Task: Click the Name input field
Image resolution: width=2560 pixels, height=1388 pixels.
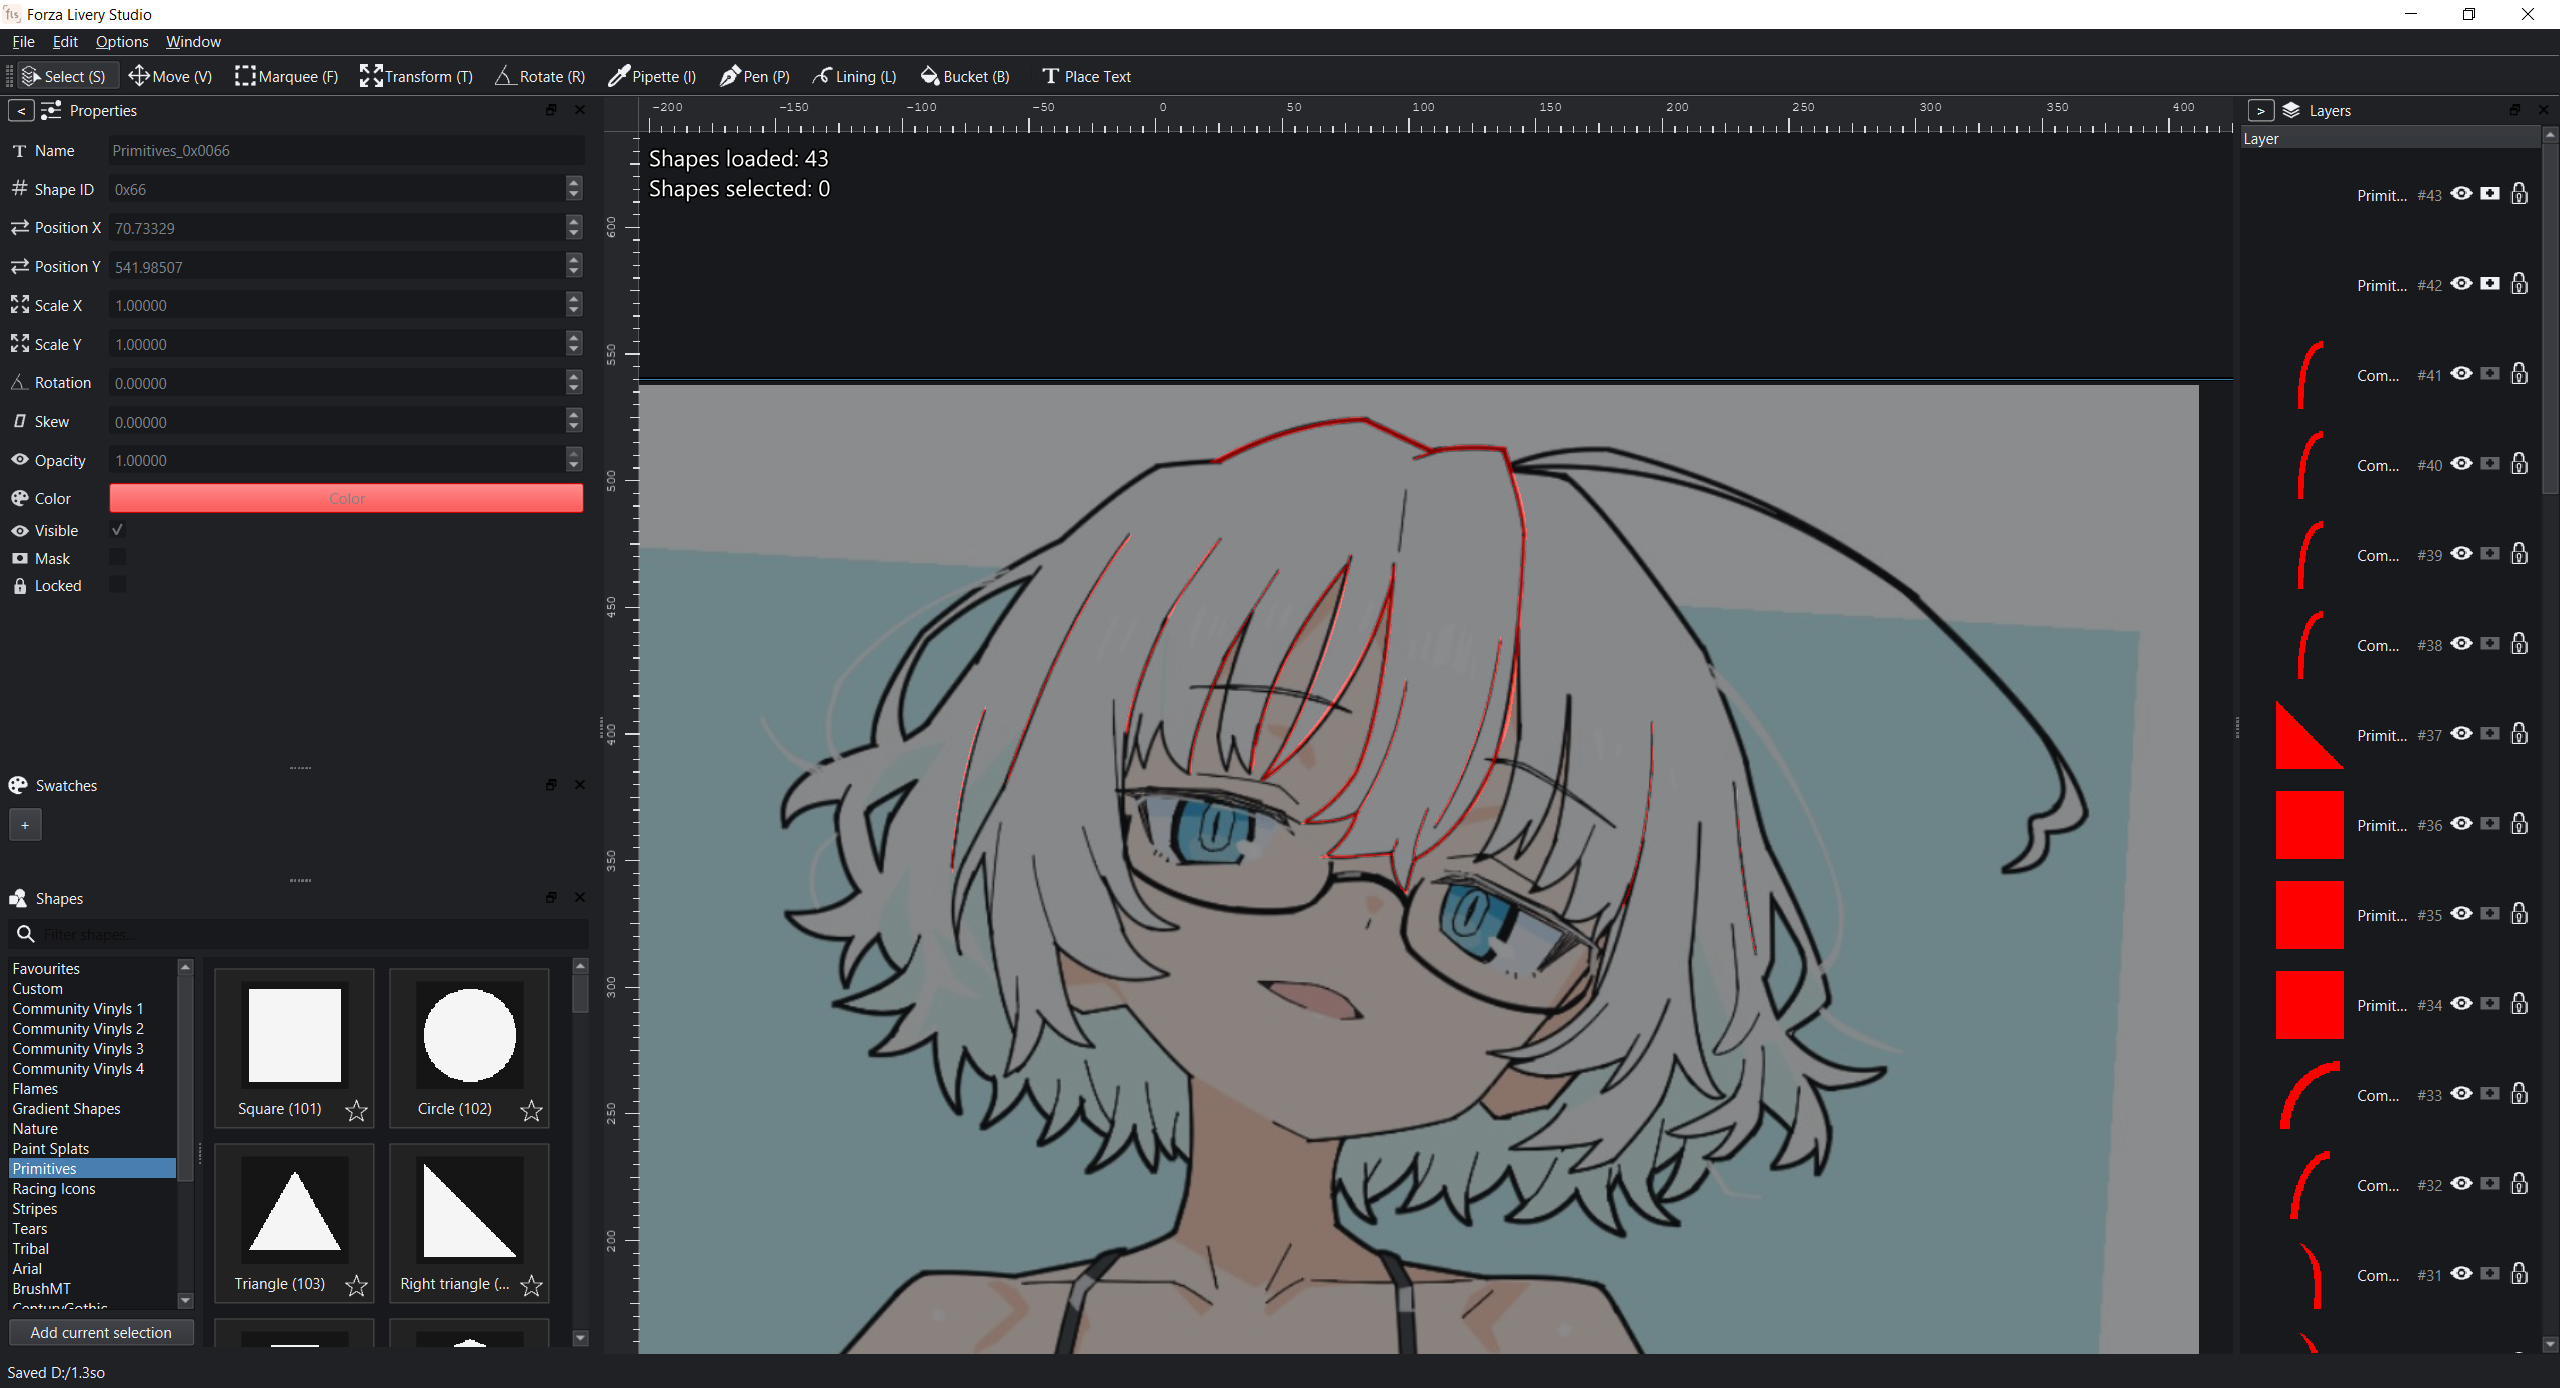Action: (346, 150)
